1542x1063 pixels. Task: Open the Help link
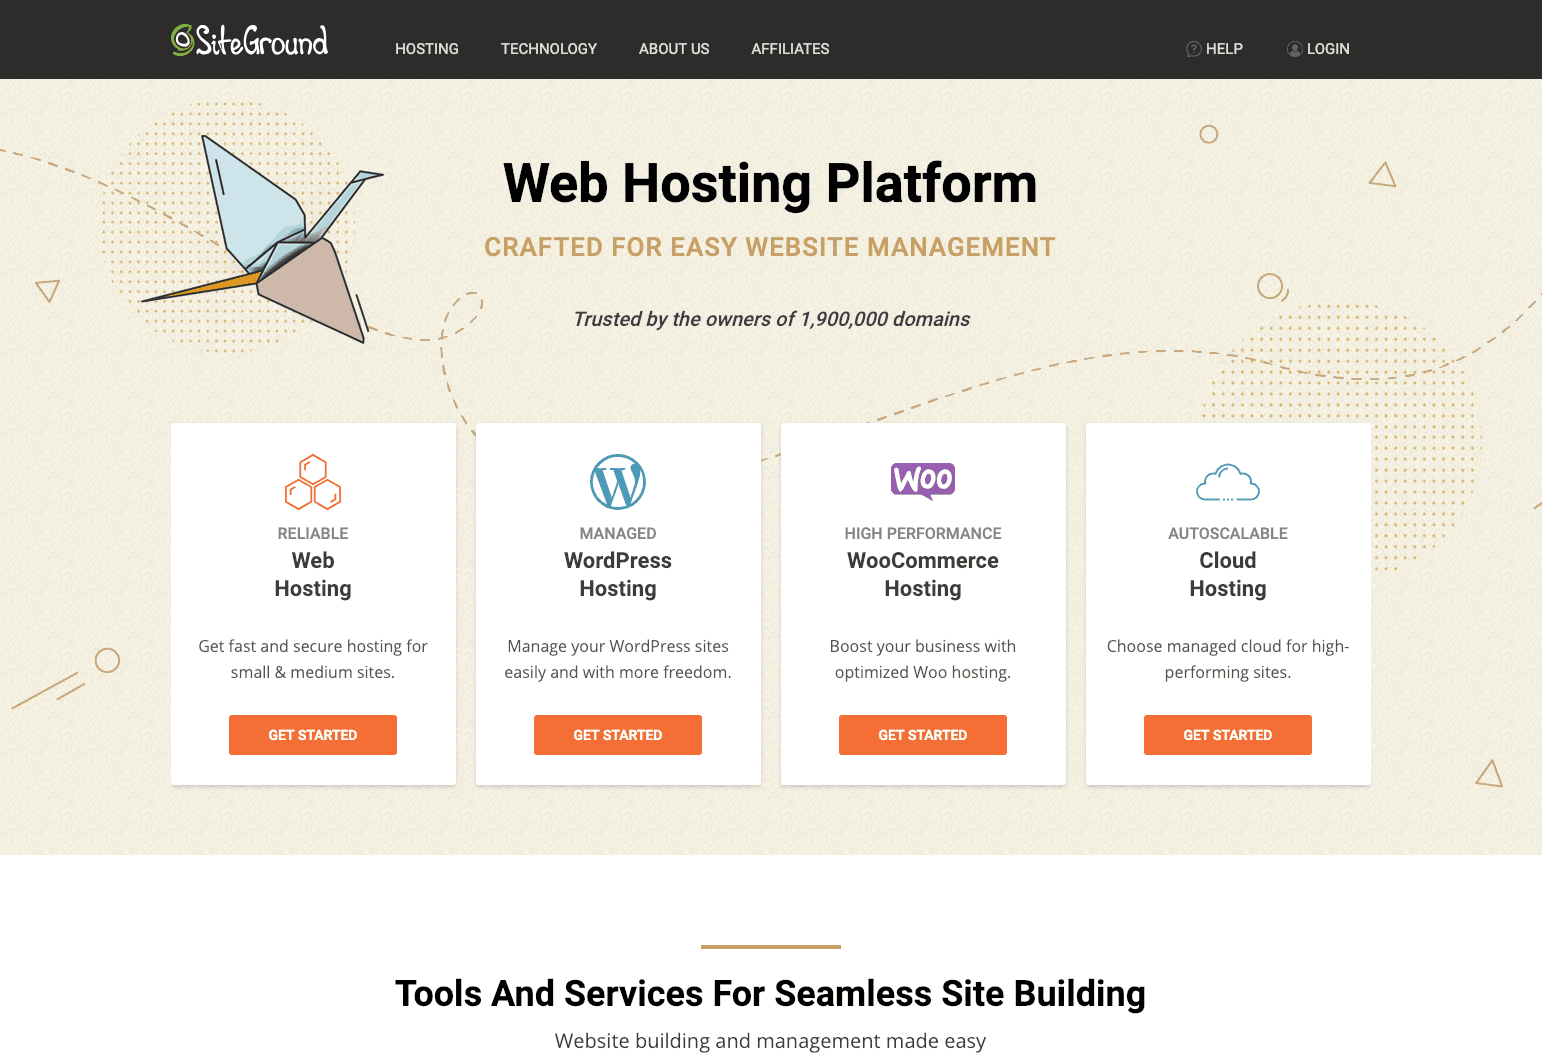[x=1214, y=49]
